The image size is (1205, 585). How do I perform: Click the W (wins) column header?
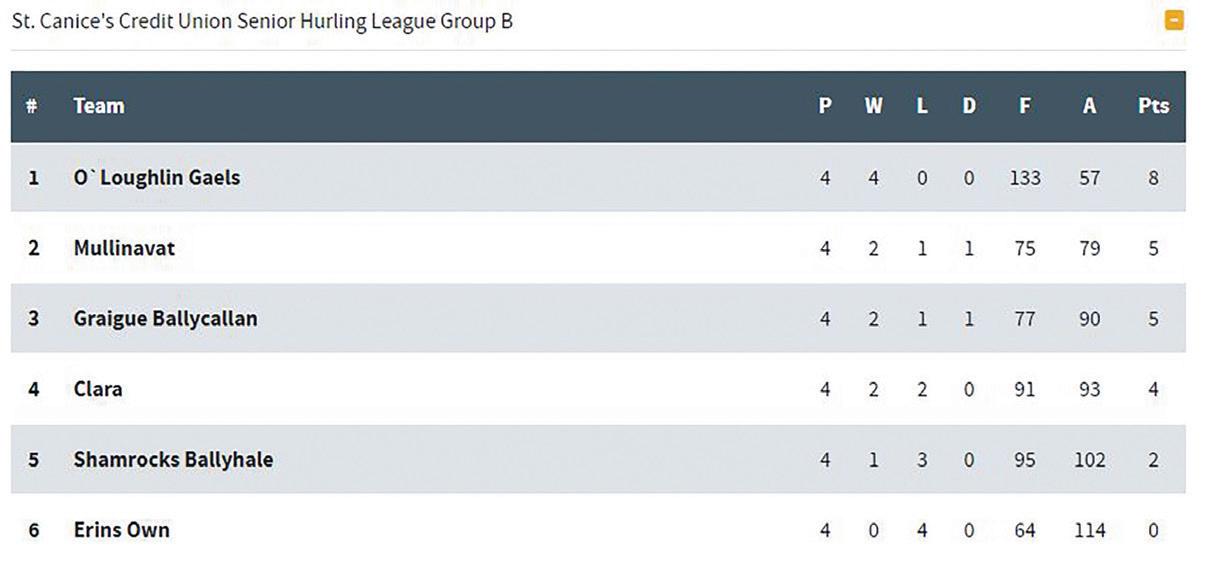click(873, 106)
